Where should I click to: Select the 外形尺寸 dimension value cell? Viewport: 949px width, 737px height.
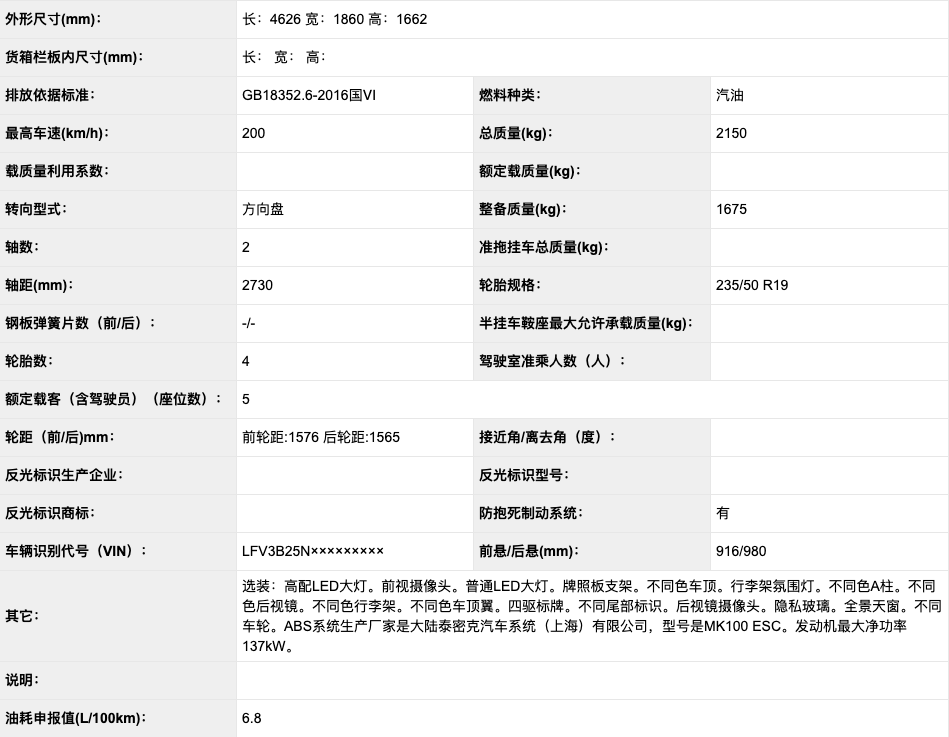[350, 19]
